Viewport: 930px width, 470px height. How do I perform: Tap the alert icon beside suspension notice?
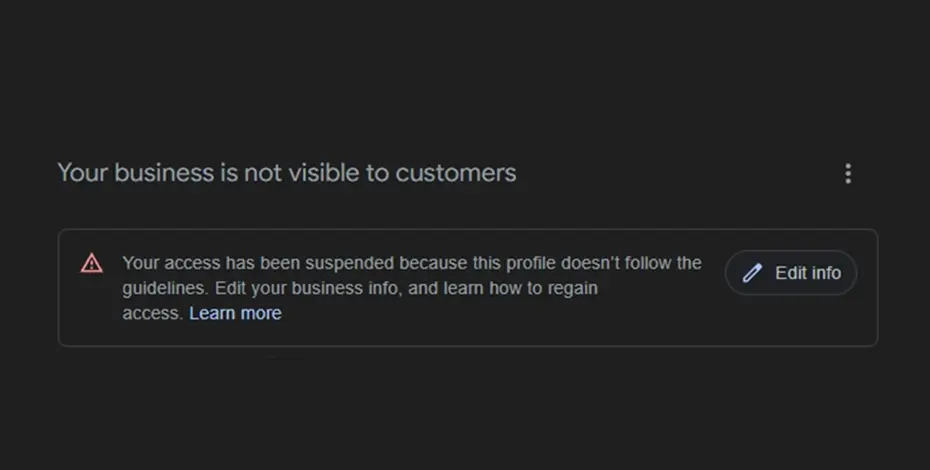pyautogui.click(x=92, y=264)
